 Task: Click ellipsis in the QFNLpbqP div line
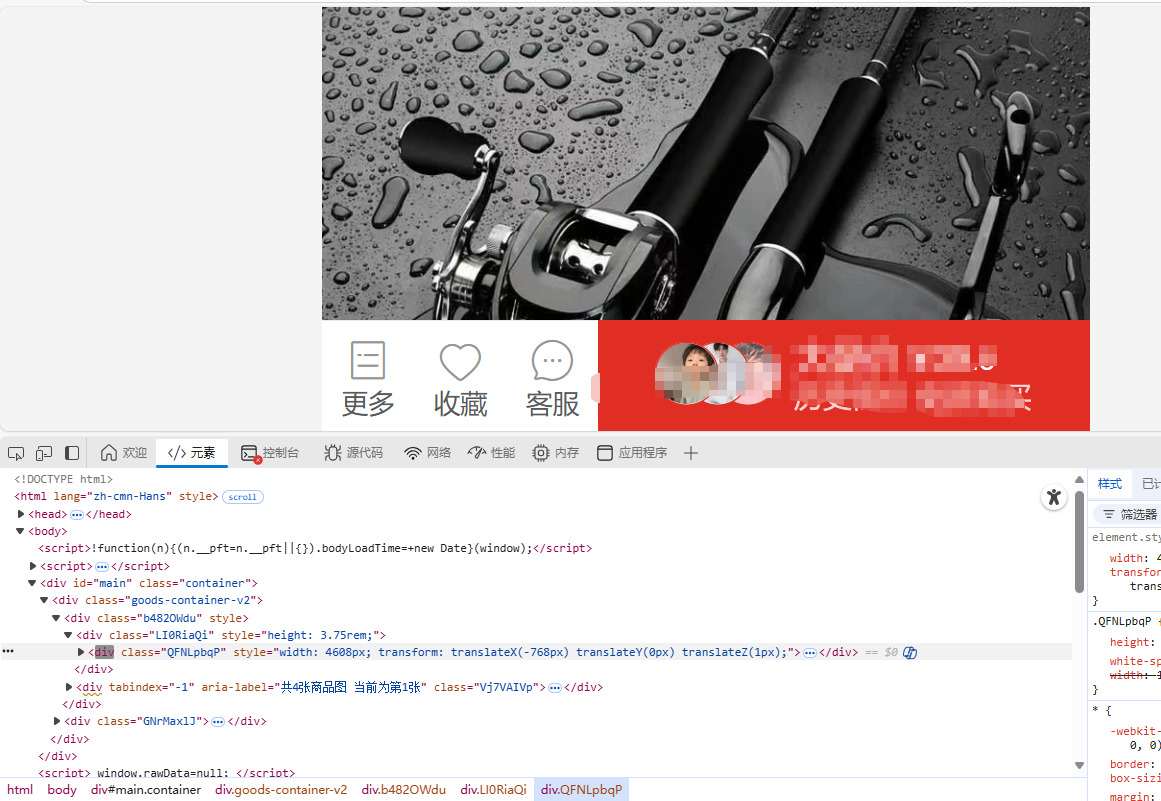(810, 653)
